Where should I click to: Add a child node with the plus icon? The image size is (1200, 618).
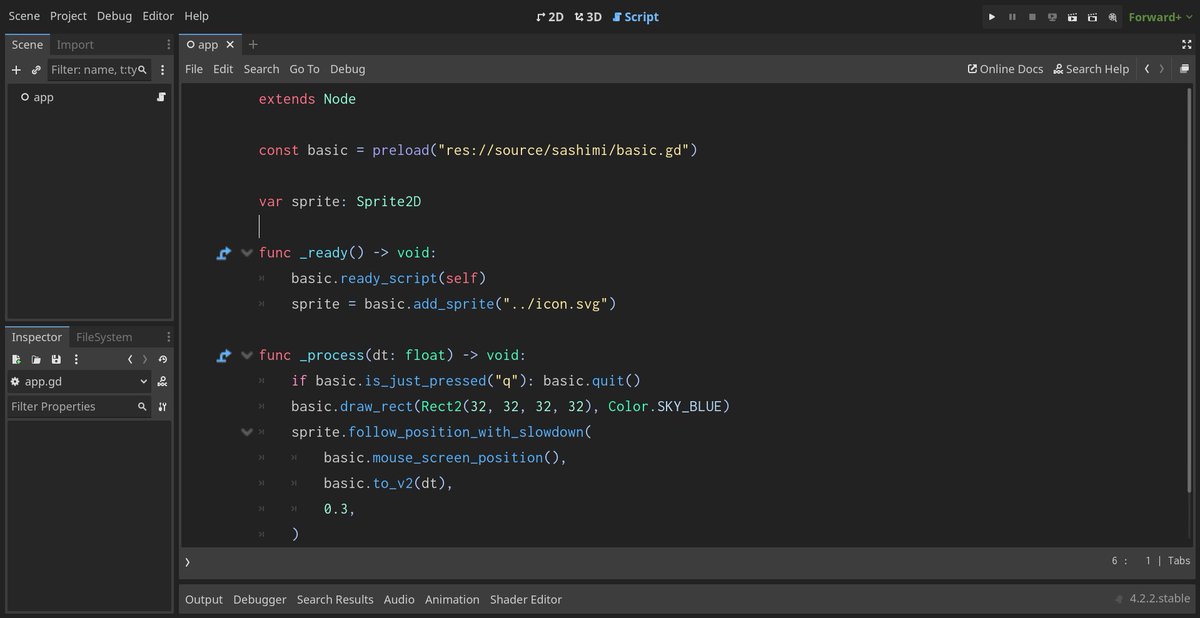tap(14, 69)
